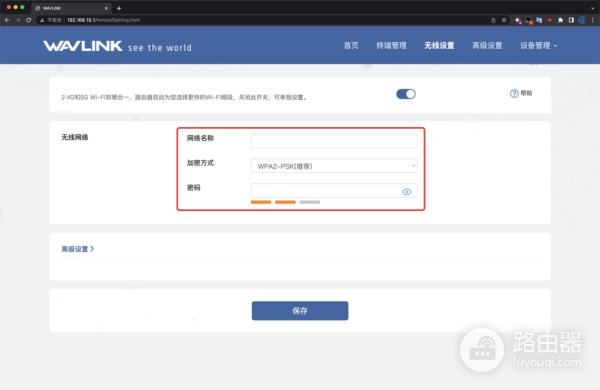Select the WAVLINK browser tab

coord(71,8)
